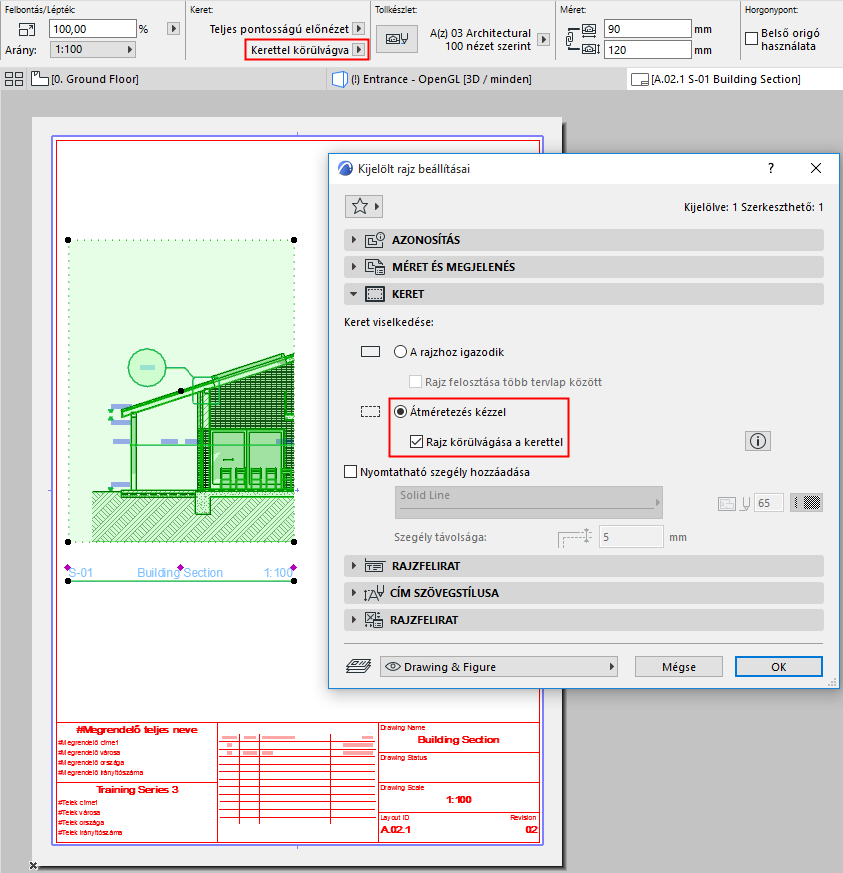Enable 'Nyomtatható szegély hozzáadása' checkbox

point(350,472)
